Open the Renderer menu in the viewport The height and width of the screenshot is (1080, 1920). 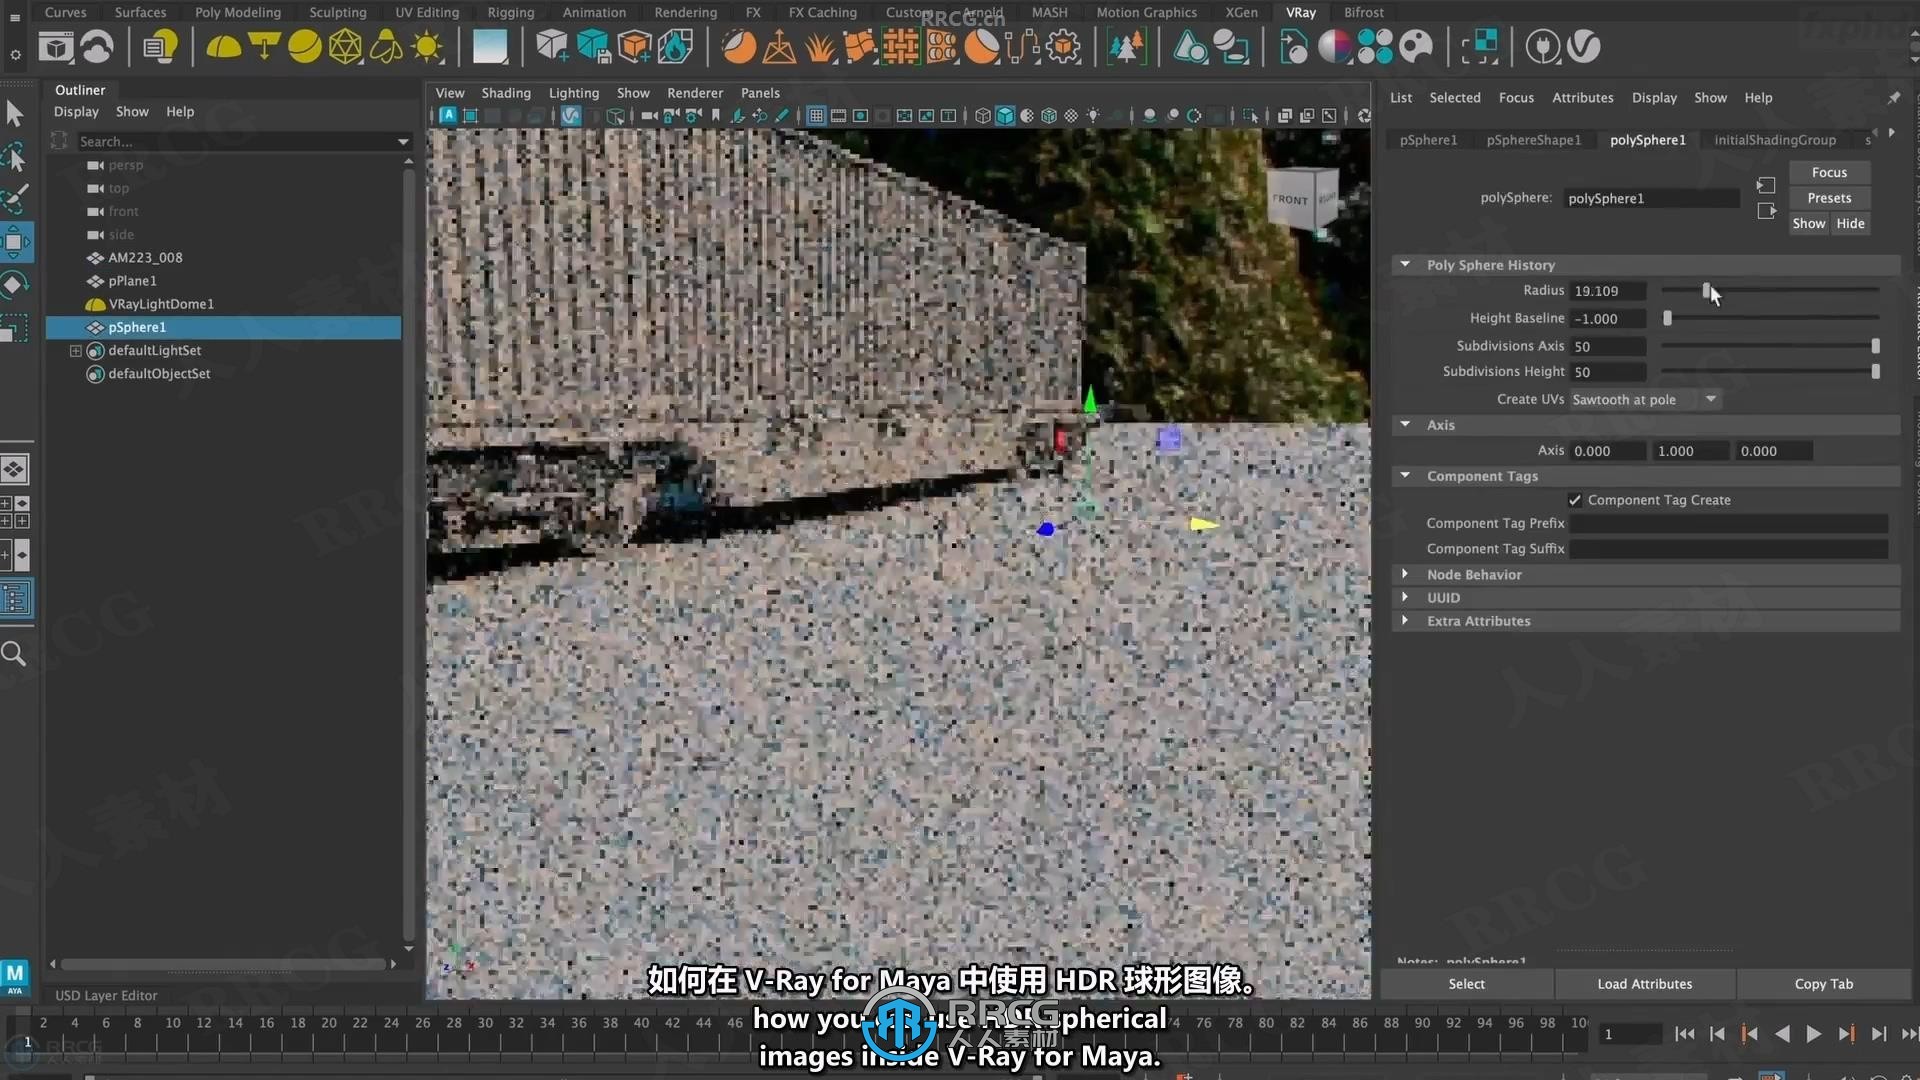coord(695,93)
